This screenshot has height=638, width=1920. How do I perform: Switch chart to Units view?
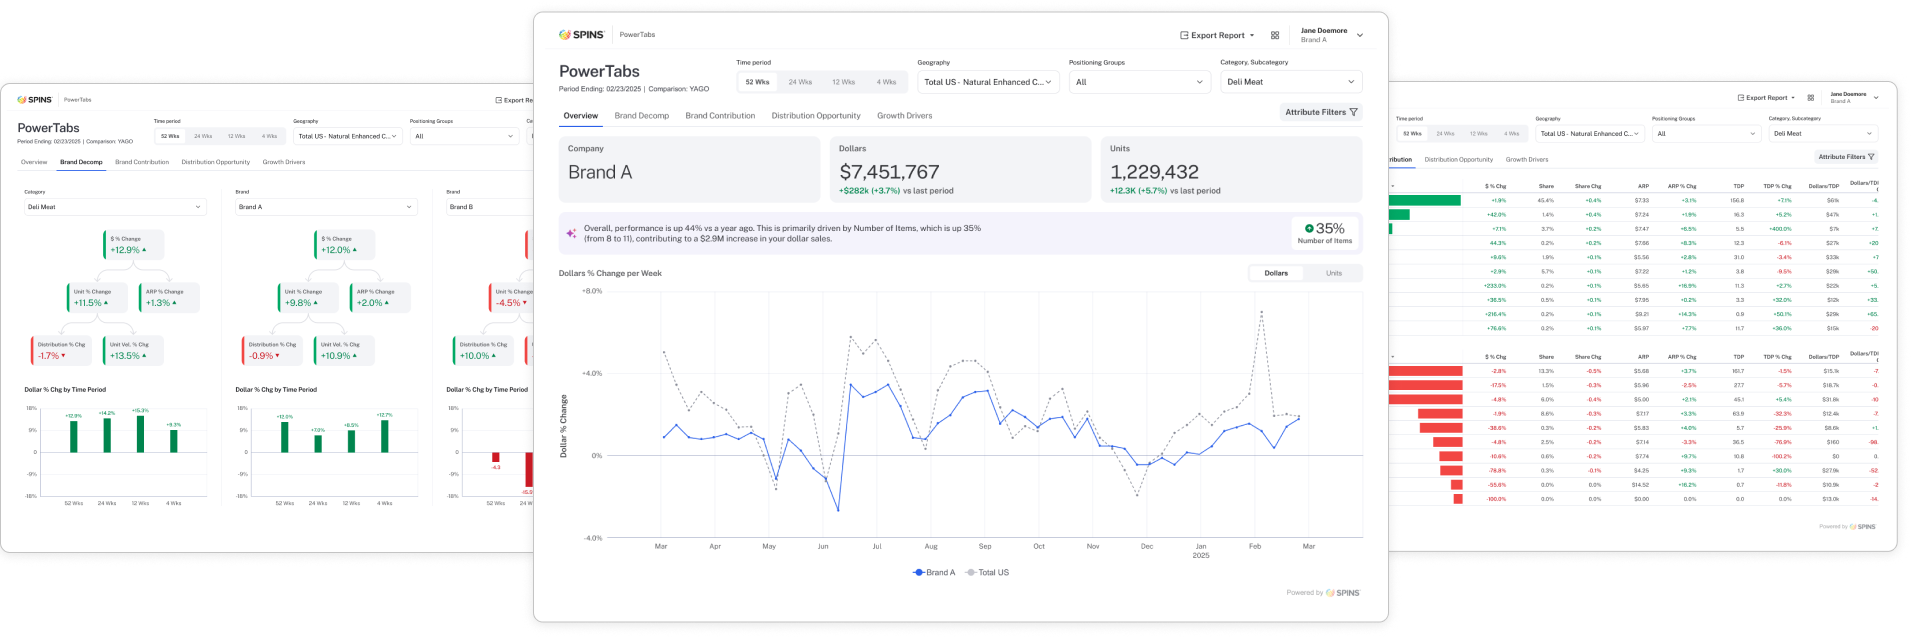click(x=1334, y=273)
